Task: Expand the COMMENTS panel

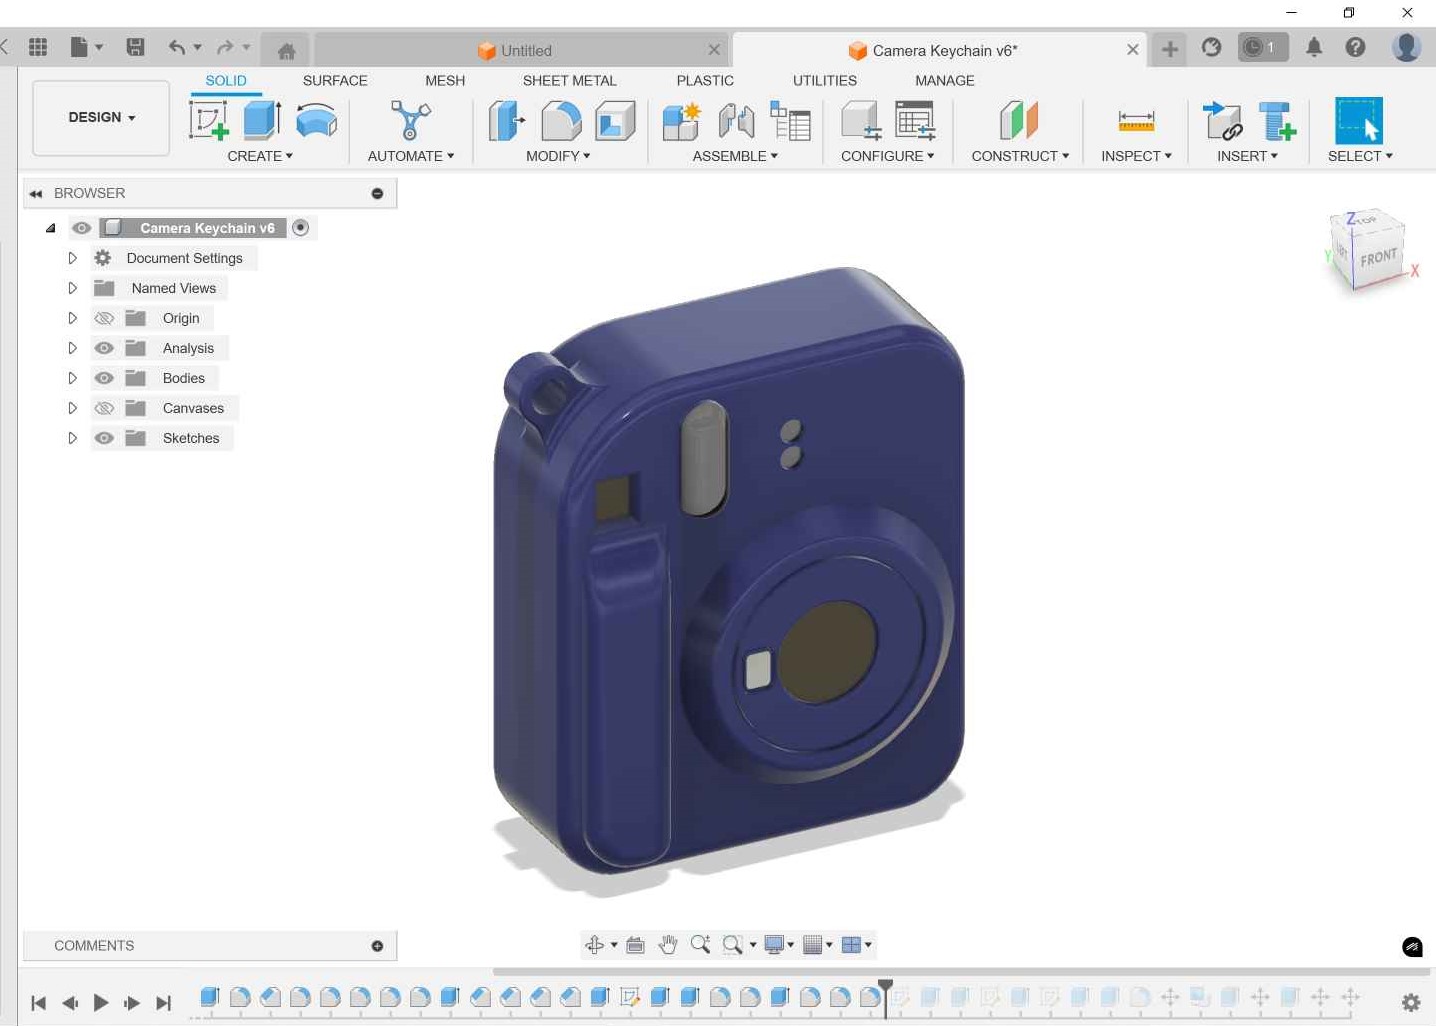Action: 377,946
